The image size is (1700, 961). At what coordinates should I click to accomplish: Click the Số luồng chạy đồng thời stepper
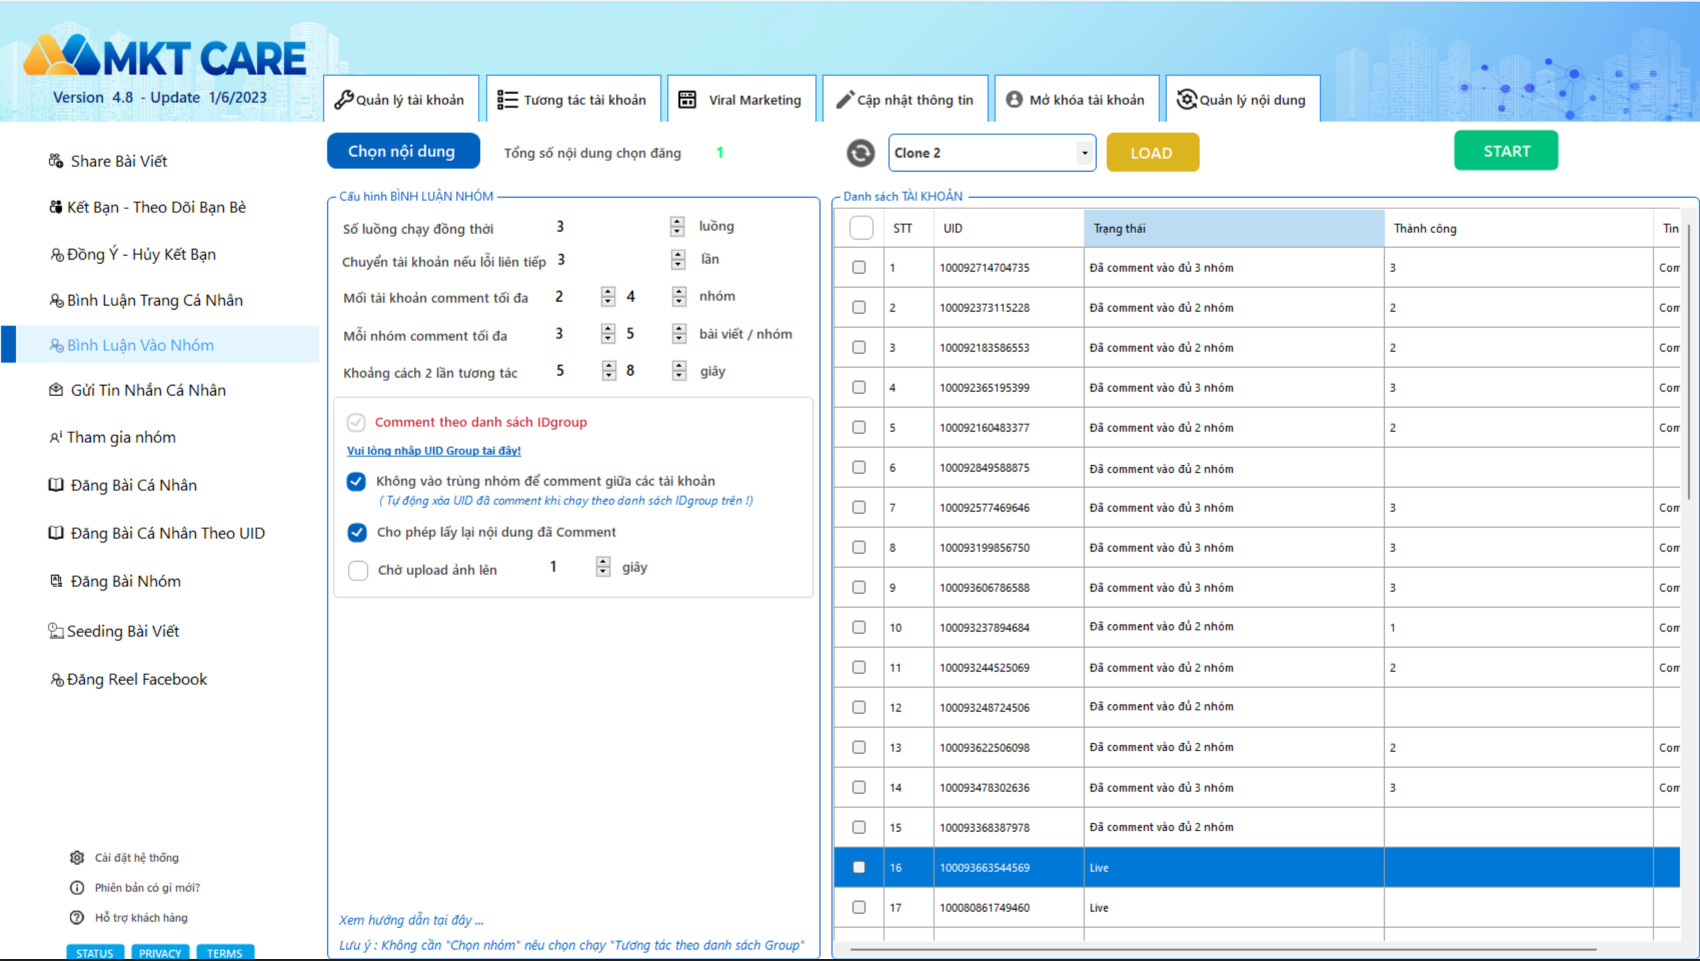tap(677, 227)
